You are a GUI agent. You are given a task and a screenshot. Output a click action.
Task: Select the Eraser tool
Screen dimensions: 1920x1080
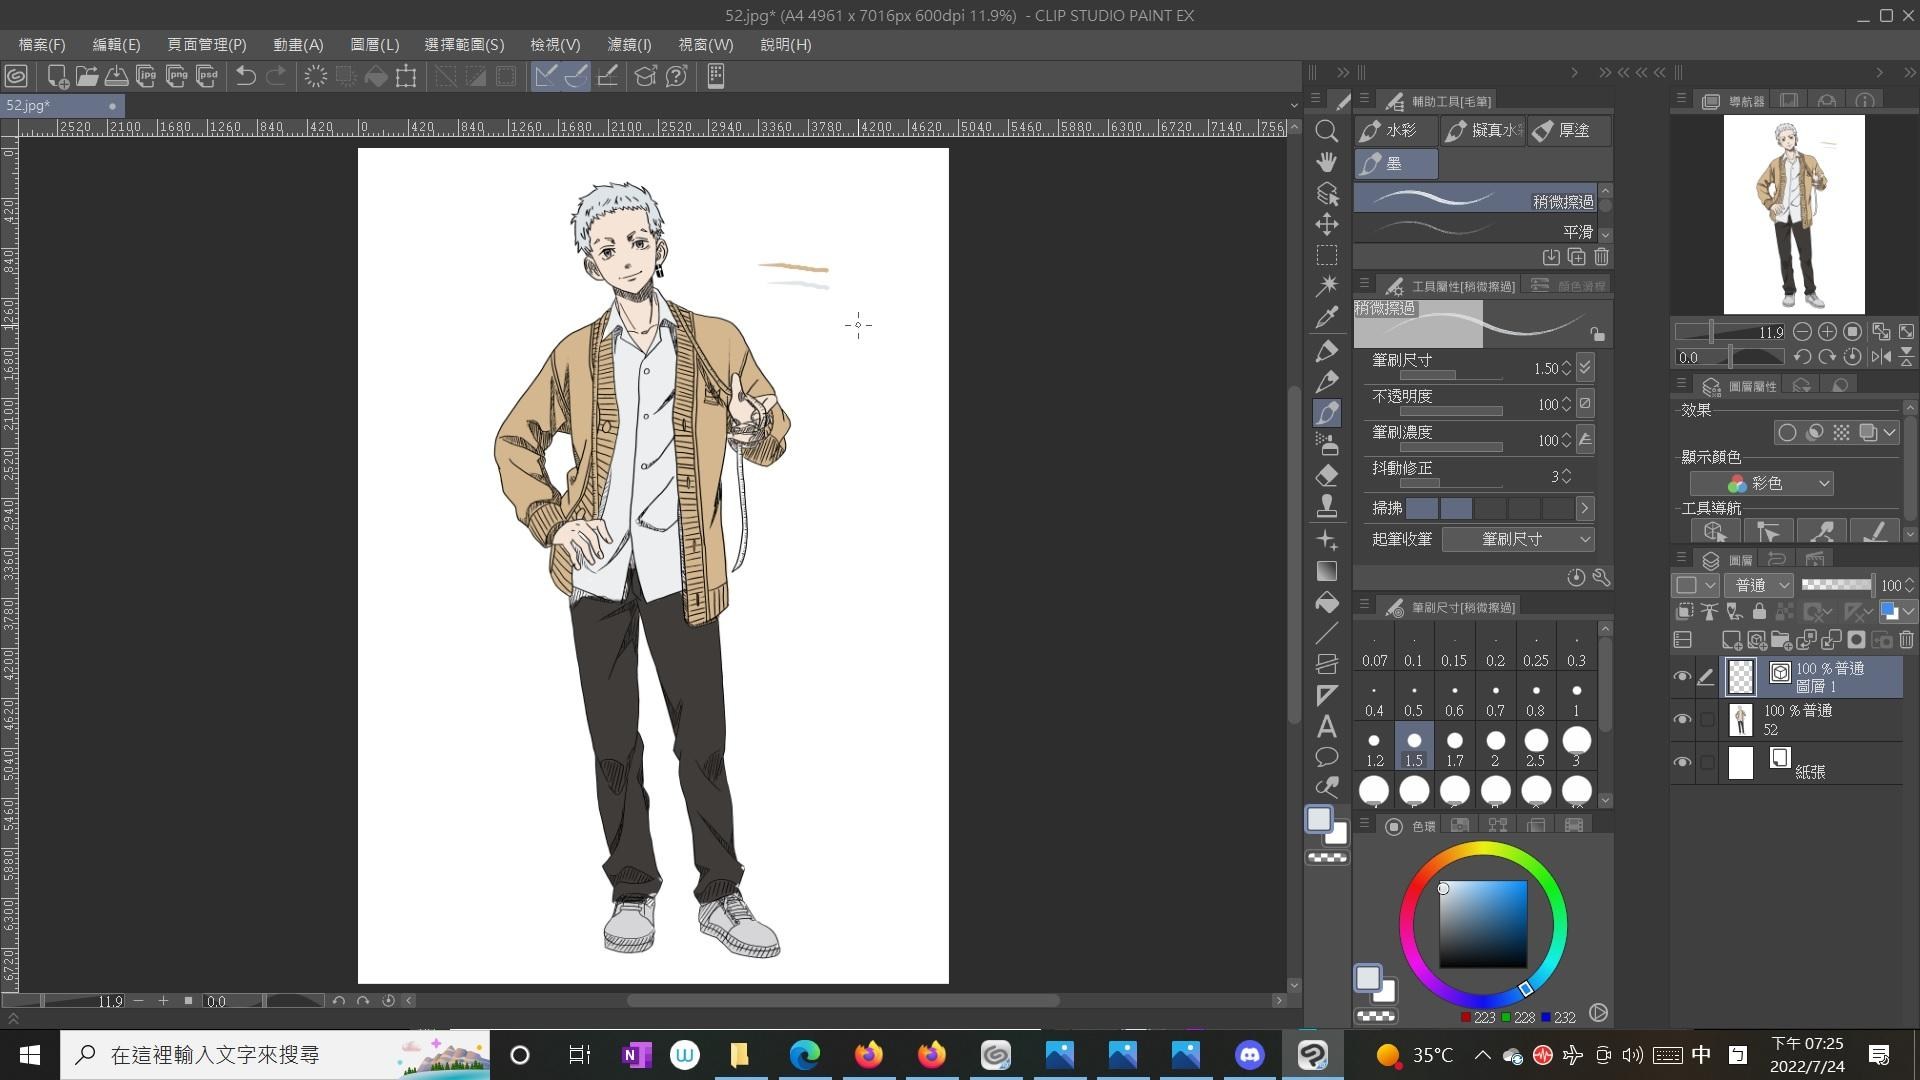point(1327,475)
